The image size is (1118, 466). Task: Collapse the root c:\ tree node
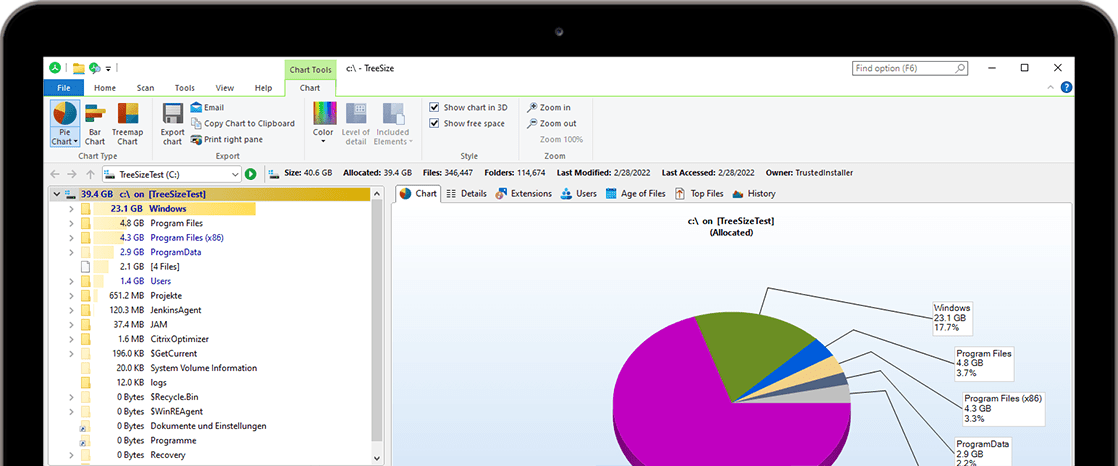point(56,194)
